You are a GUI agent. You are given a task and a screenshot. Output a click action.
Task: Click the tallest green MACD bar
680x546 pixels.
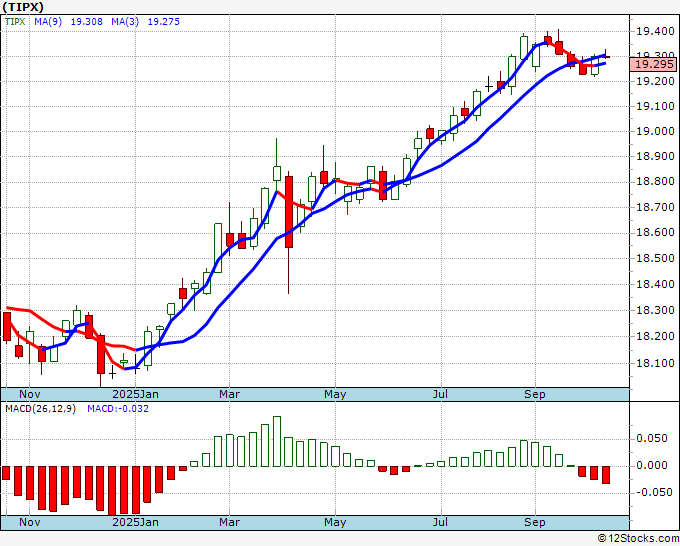pos(277,441)
